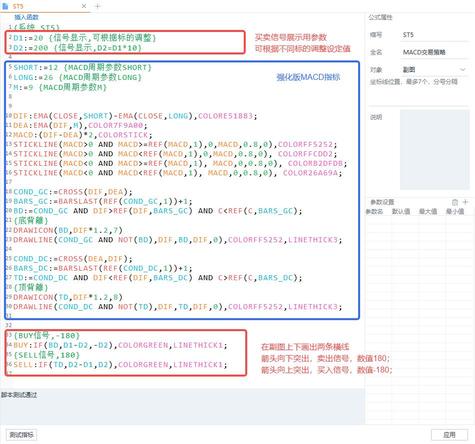Click the file icon on the ST5 tab
This screenshot has height=444, width=475.
(5, 6)
